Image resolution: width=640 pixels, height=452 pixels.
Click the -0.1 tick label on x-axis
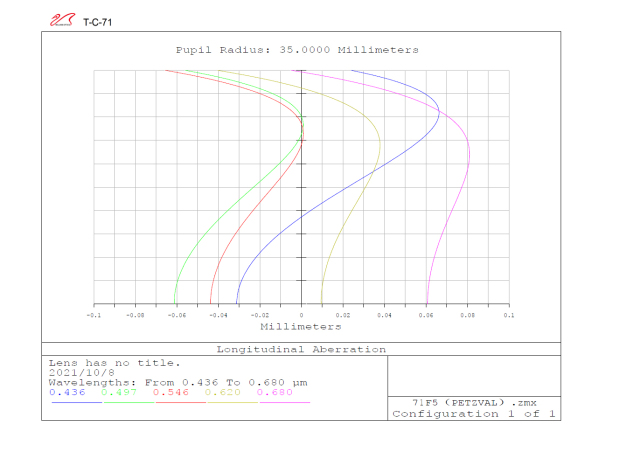coord(93,314)
